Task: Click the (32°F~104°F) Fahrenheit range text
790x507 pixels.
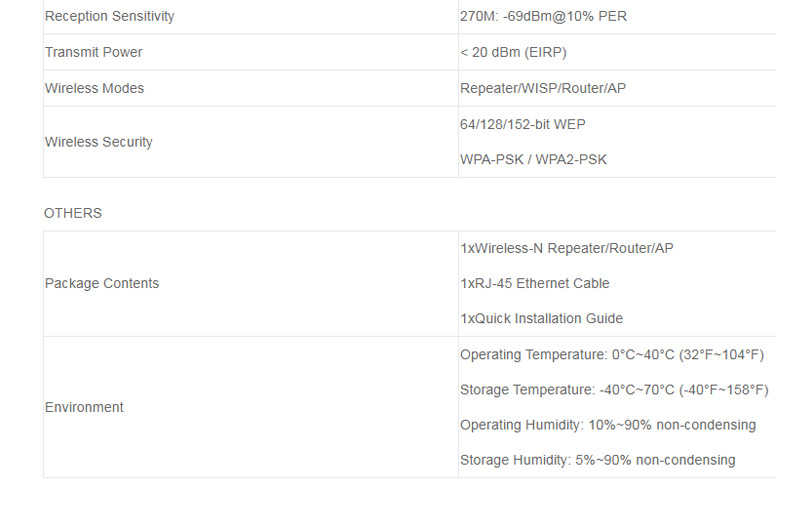Action: 722,354
